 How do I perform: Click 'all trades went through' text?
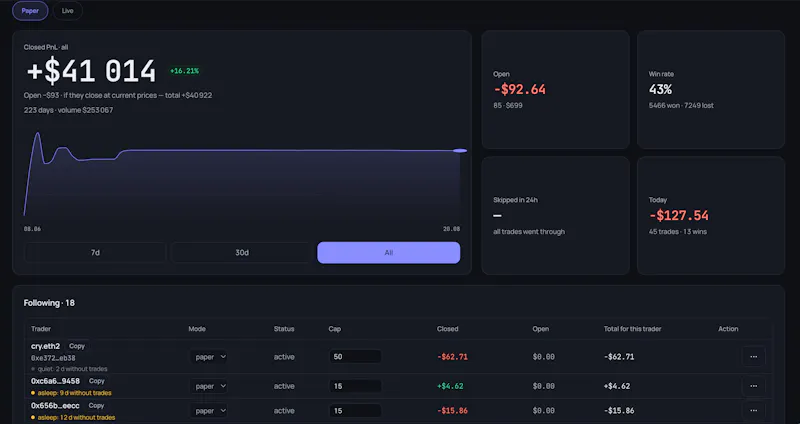(x=529, y=232)
